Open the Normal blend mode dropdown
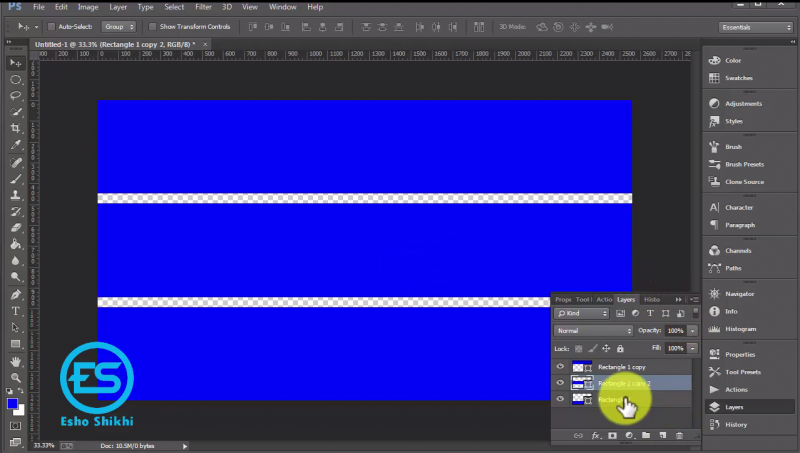800x453 pixels. coord(594,330)
